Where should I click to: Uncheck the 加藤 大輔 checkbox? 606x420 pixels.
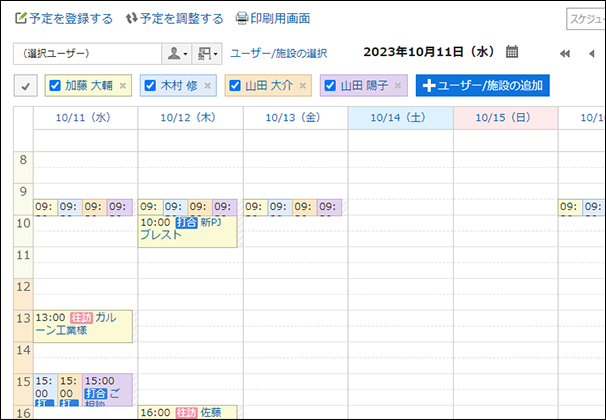(x=55, y=85)
